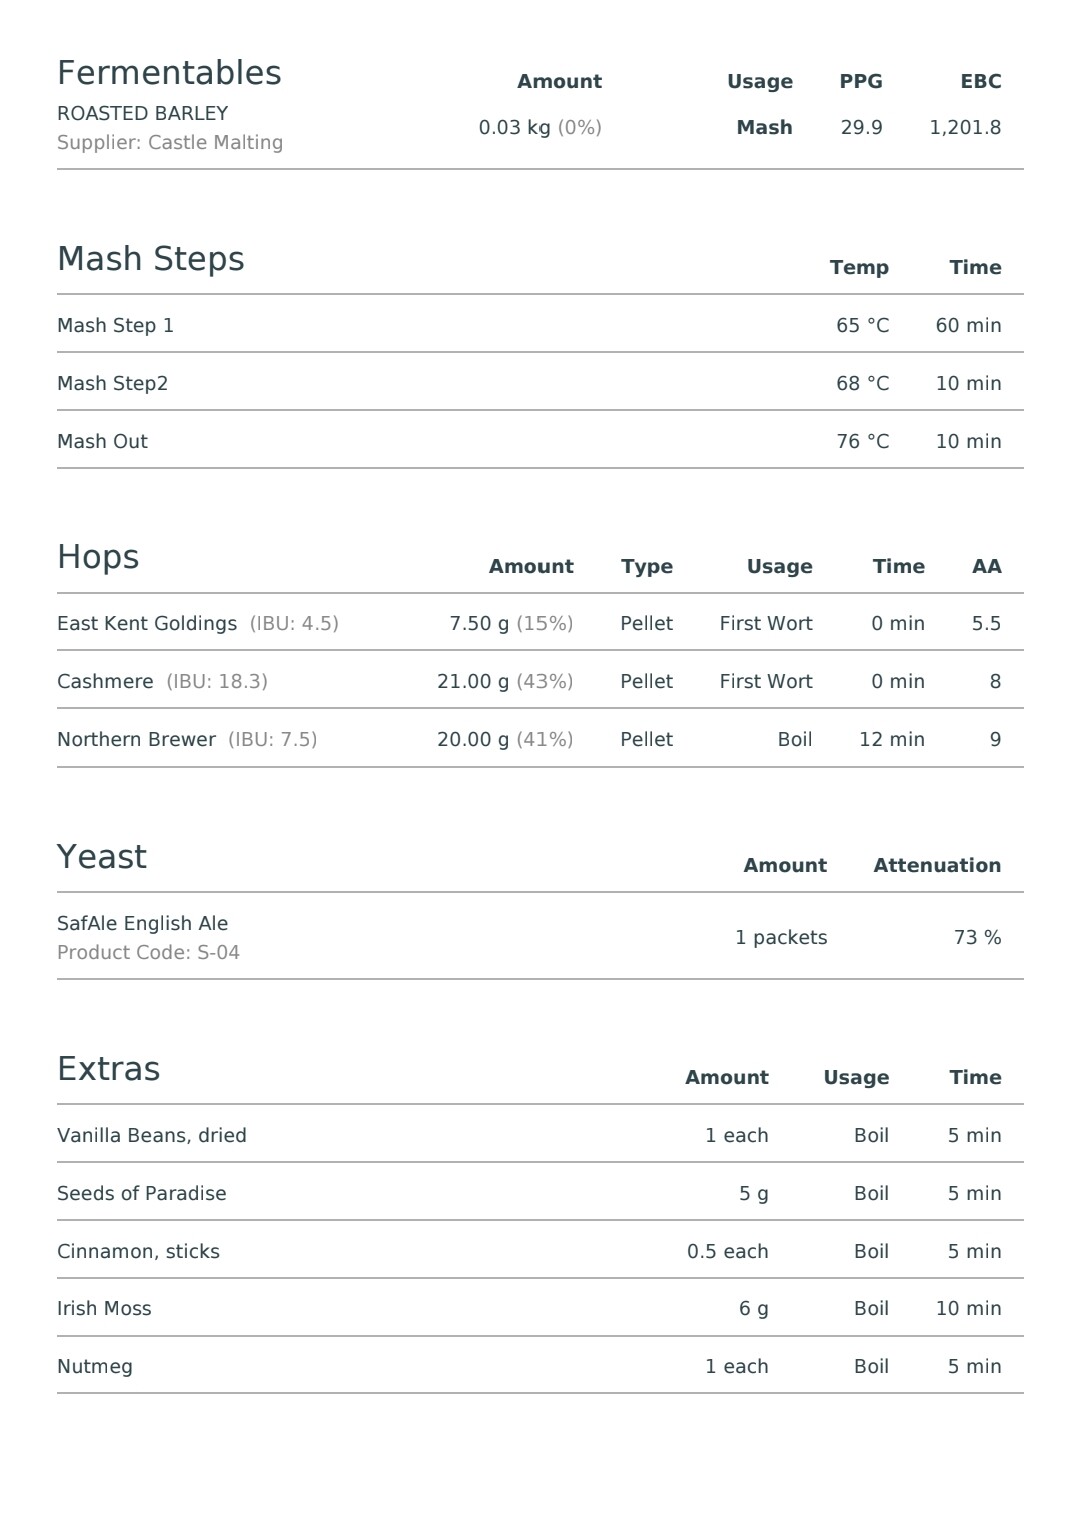Screen dimensions: 1080x1527
Task: Select the Mash Step2 row
Action: pyautogui.click(x=540, y=382)
